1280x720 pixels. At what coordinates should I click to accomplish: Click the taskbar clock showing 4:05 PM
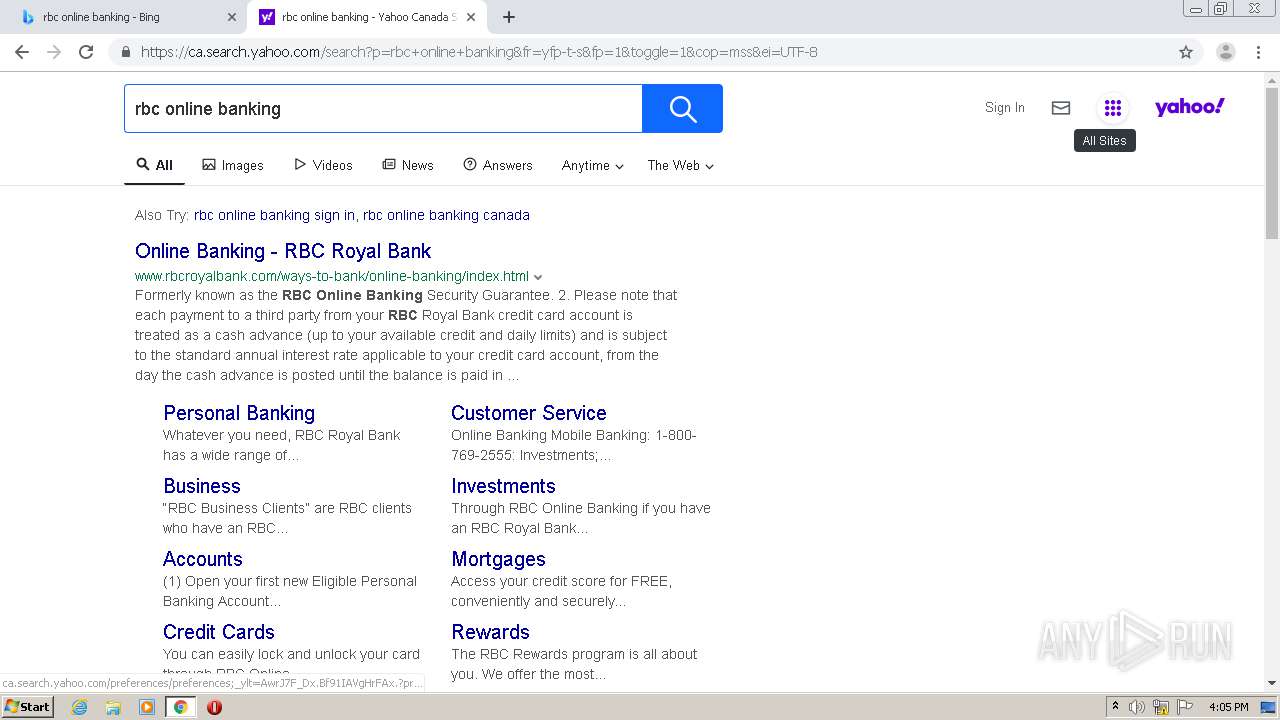[1228, 707]
